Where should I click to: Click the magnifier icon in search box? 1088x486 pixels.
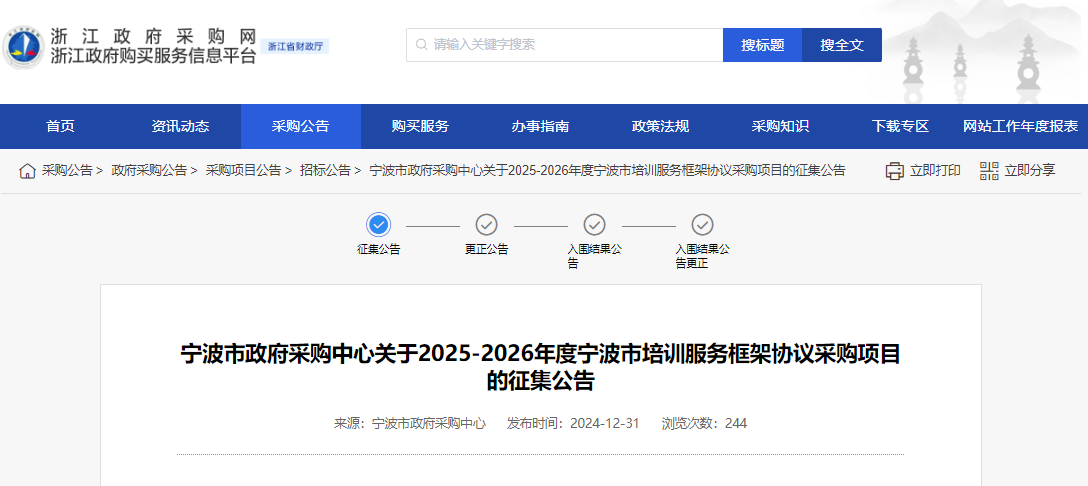(x=421, y=45)
